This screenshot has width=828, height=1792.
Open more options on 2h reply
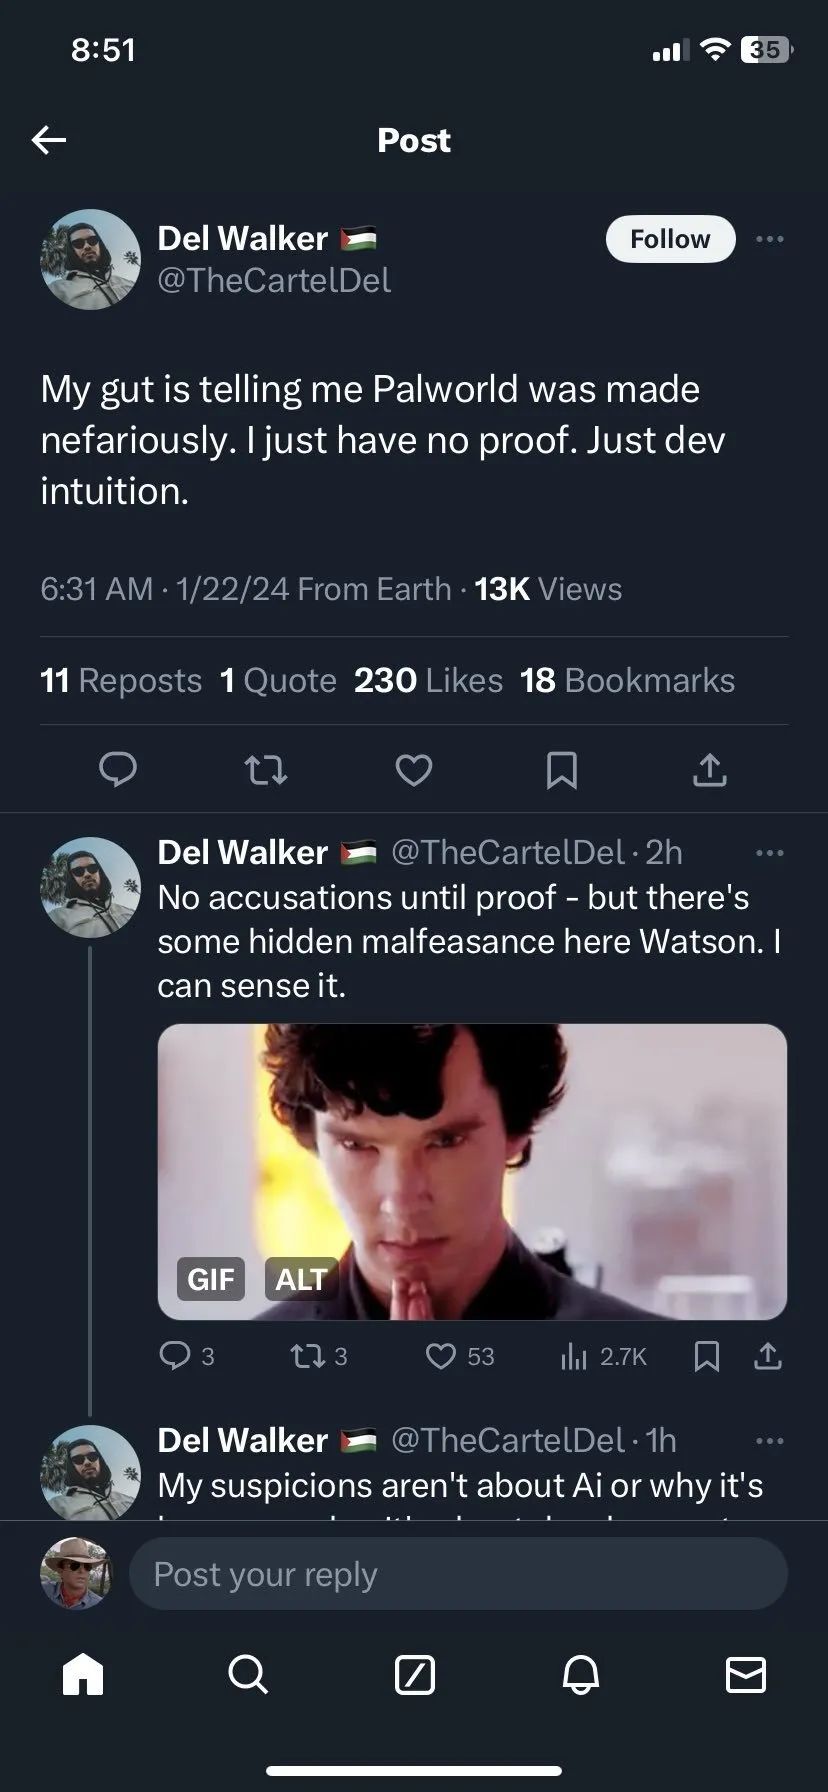(770, 853)
